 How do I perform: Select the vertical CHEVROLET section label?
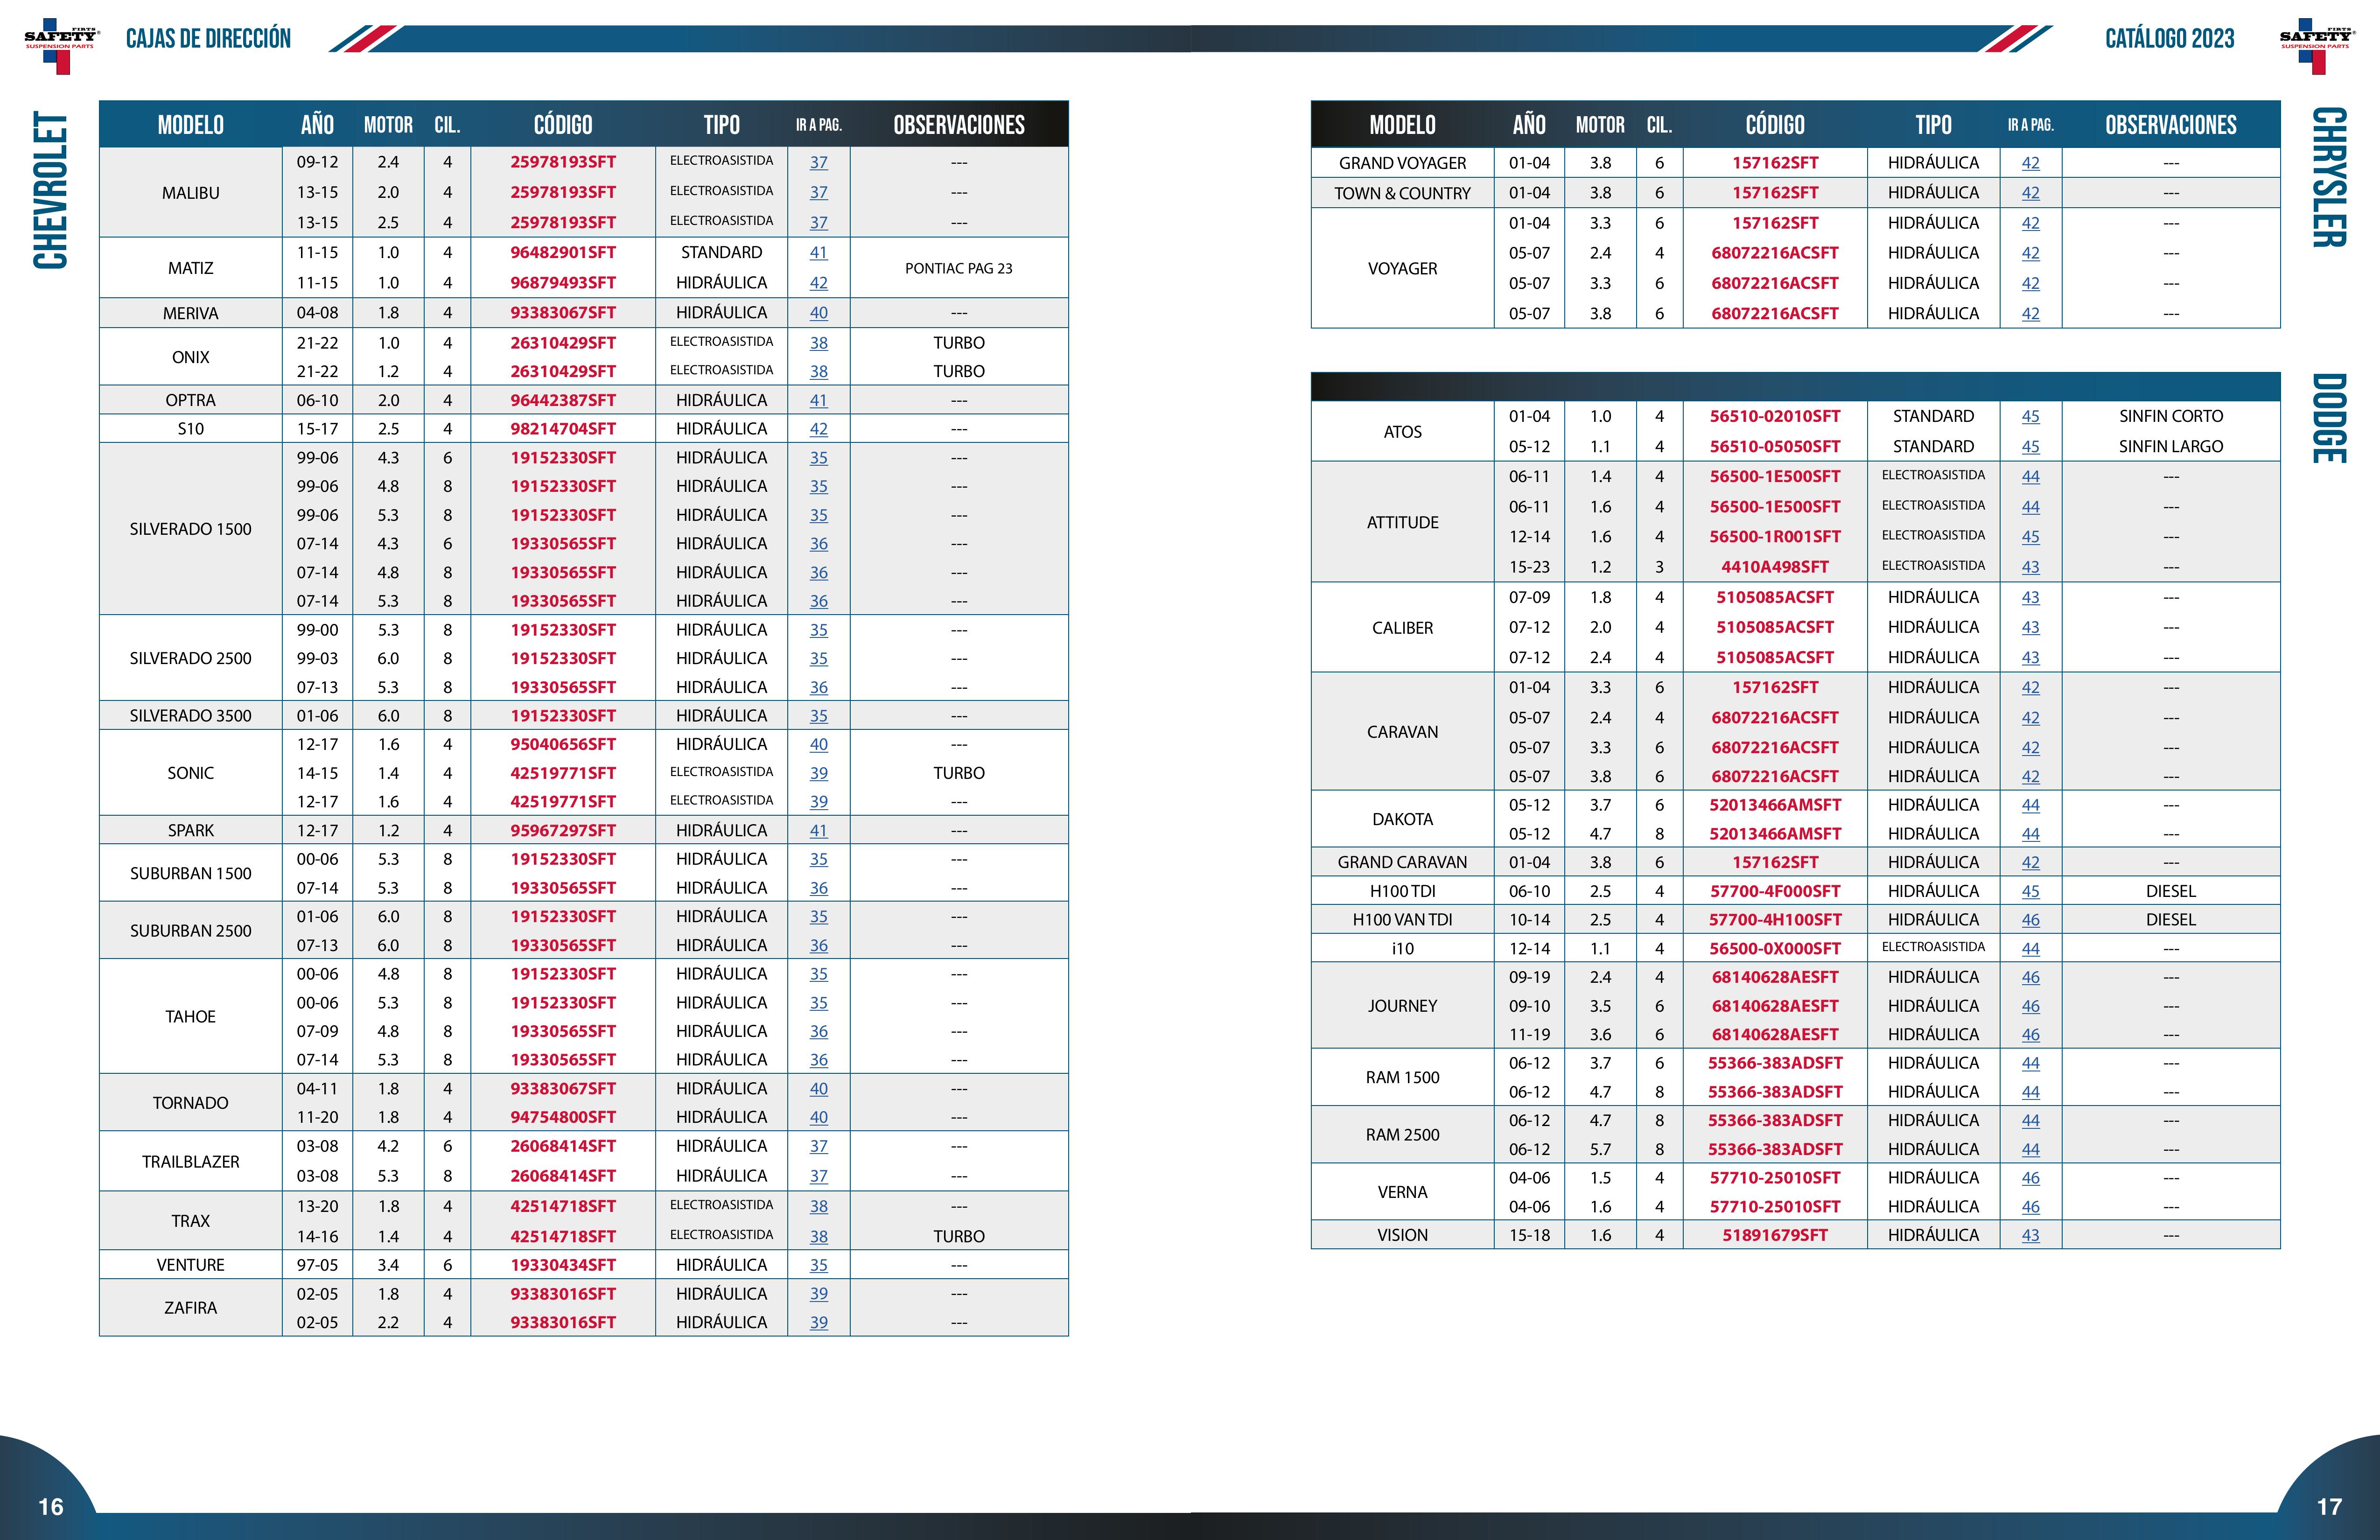click(x=50, y=190)
